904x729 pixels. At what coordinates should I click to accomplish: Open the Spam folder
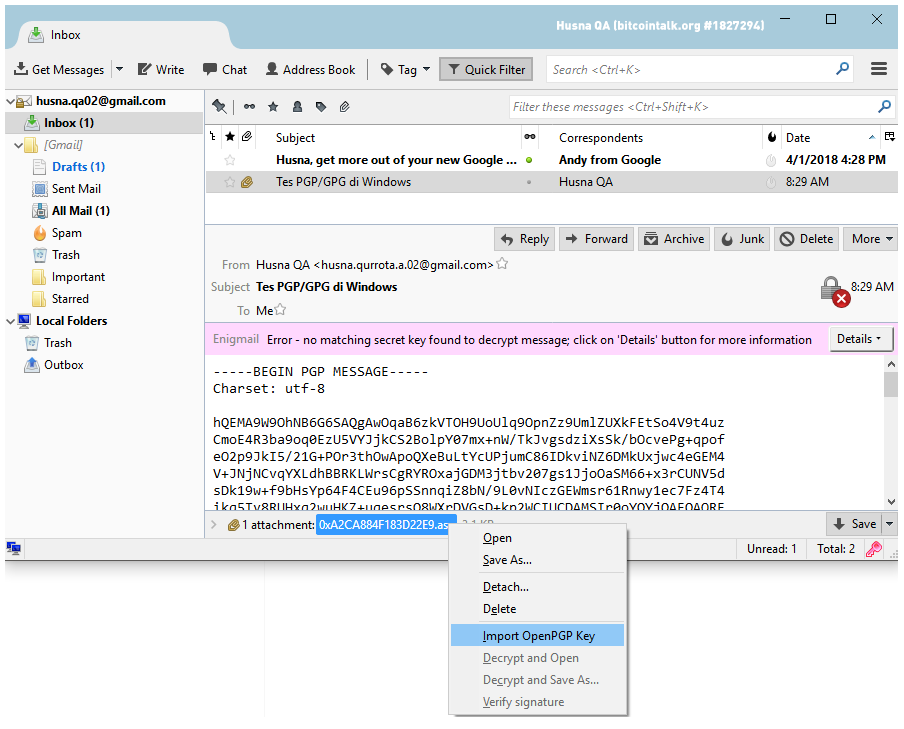point(66,232)
